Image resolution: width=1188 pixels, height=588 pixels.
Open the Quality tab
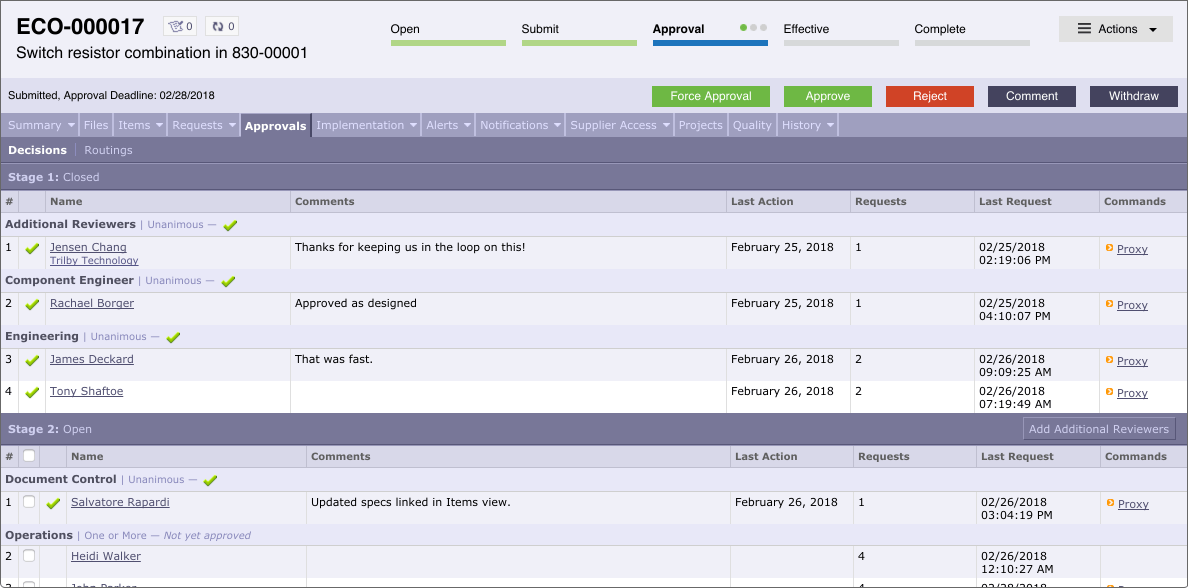pyautogui.click(x=752, y=125)
